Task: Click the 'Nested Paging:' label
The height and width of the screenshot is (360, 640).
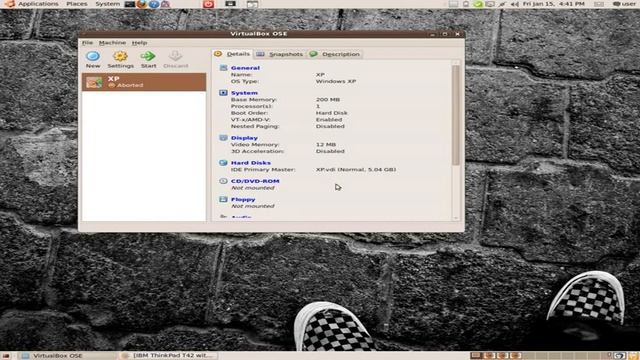Action: coord(255,127)
